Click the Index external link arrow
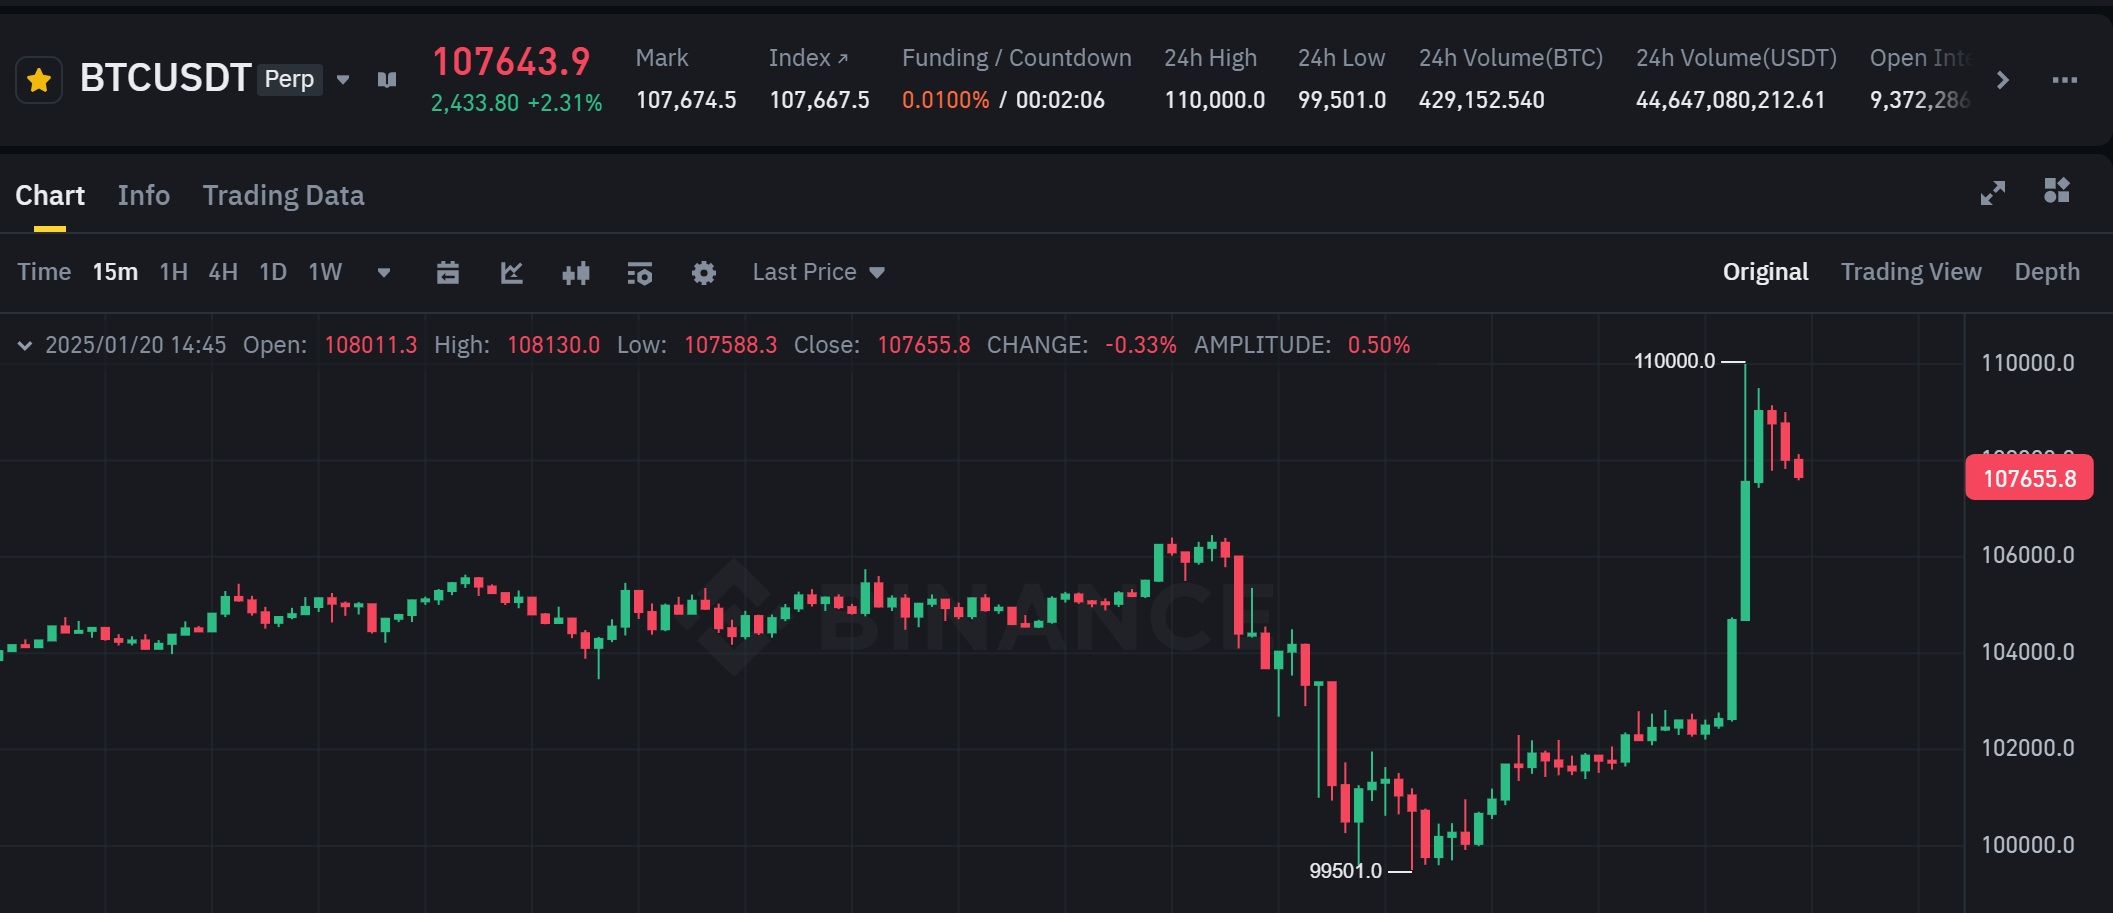Image resolution: width=2113 pixels, height=913 pixels. click(843, 58)
